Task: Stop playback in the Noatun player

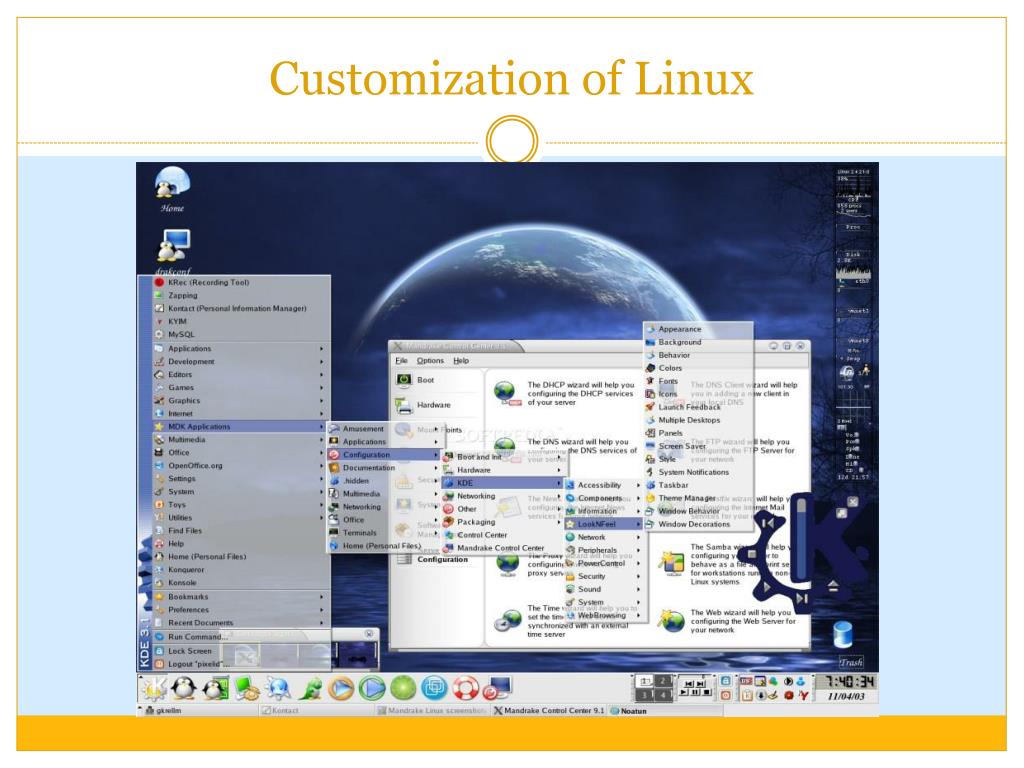Action: (x=752, y=554)
